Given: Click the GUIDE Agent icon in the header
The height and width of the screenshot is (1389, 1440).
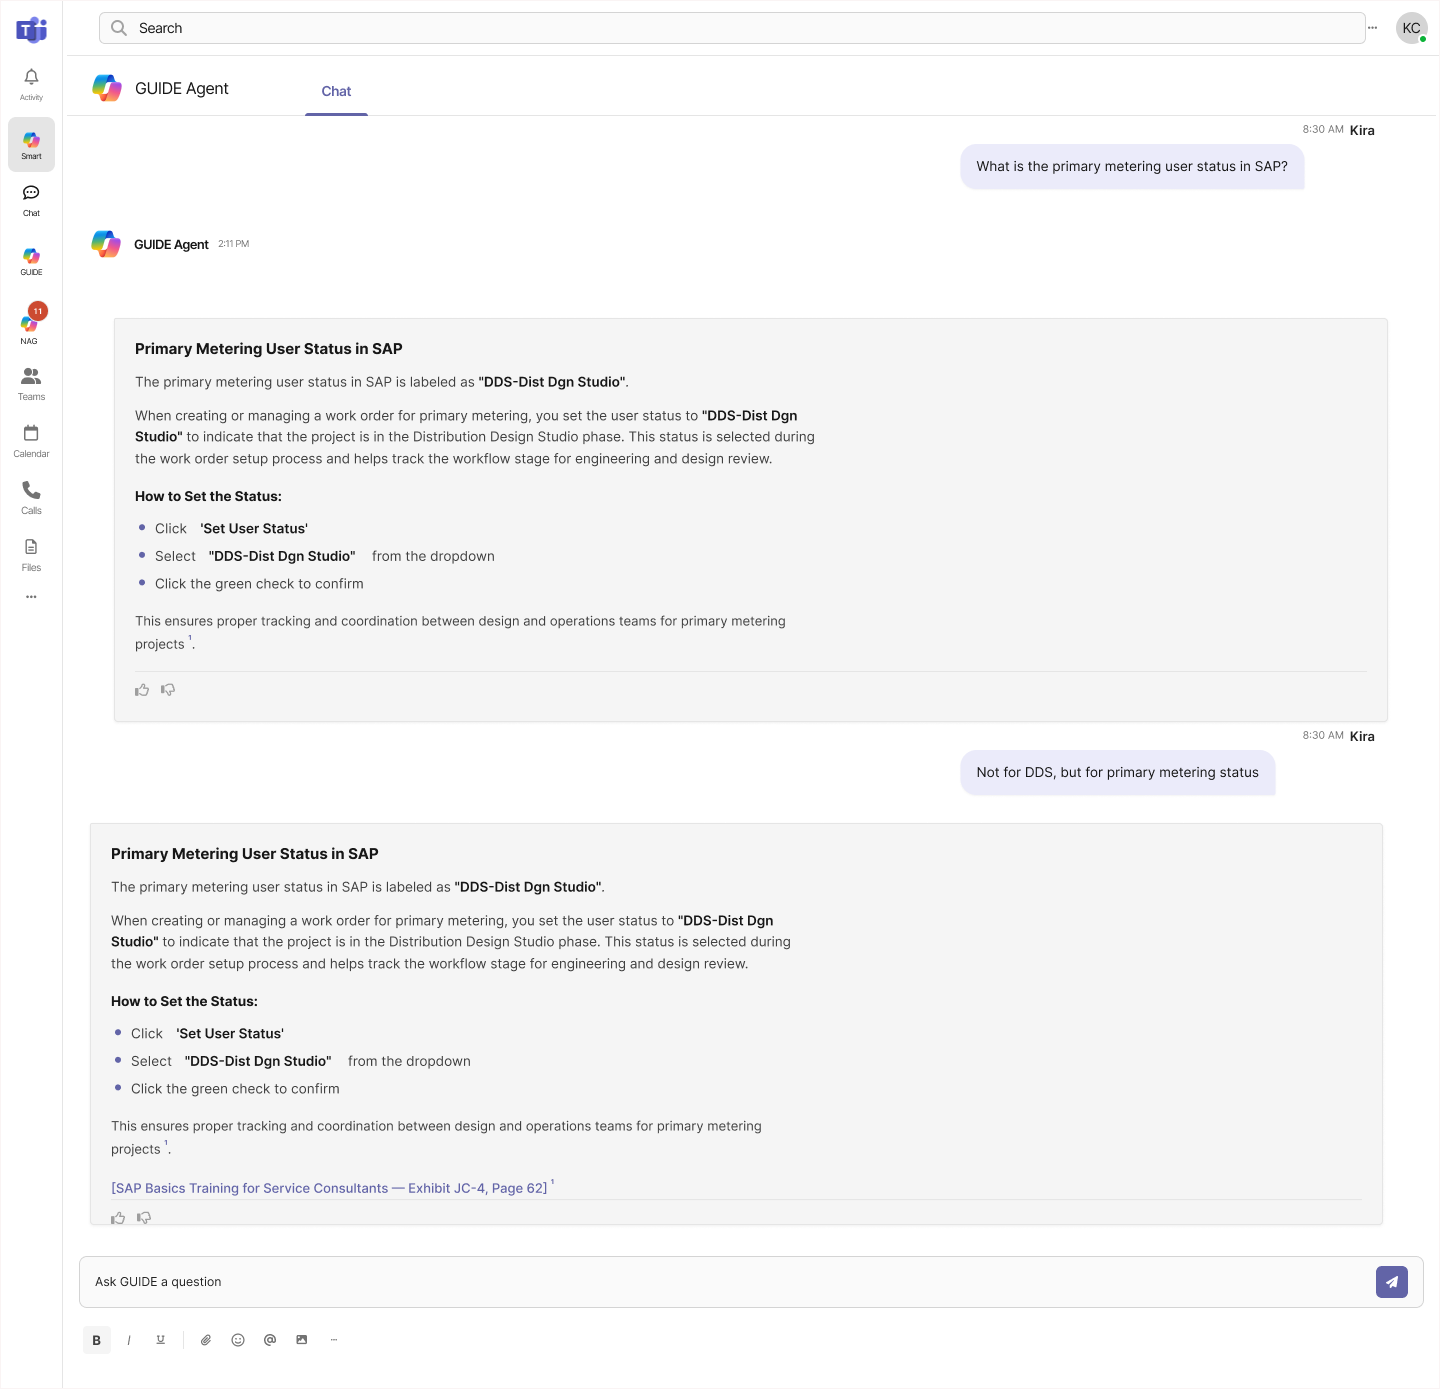Looking at the screenshot, I should click(107, 88).
